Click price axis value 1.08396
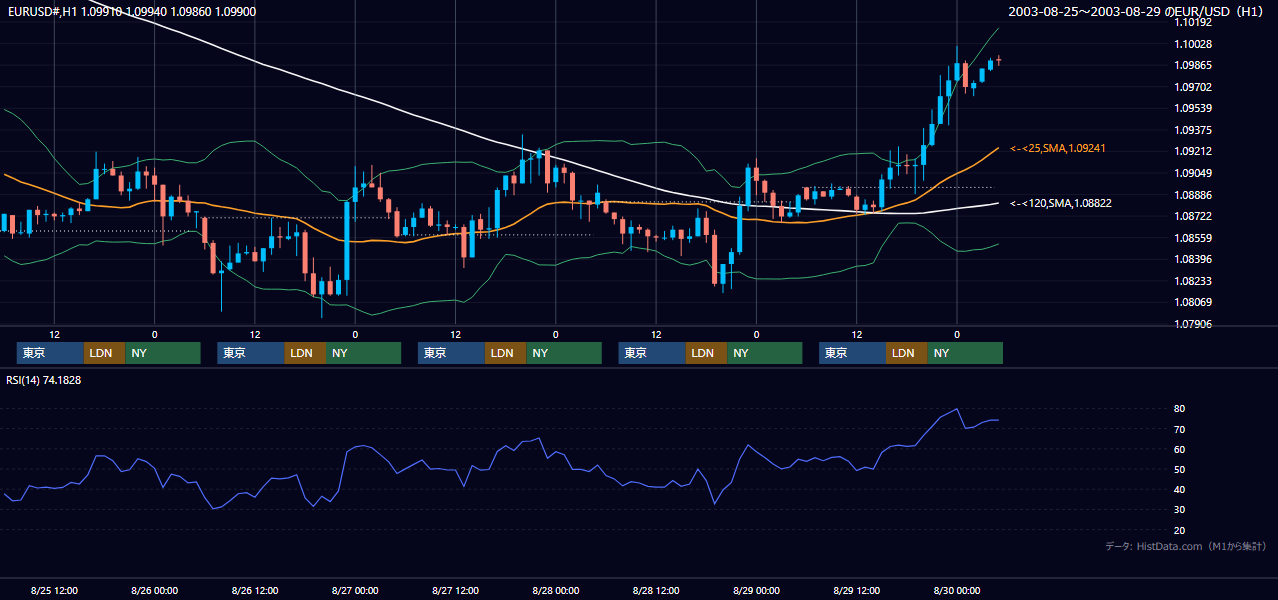This screenshot has height=600, width=1278. (1191, 259)
